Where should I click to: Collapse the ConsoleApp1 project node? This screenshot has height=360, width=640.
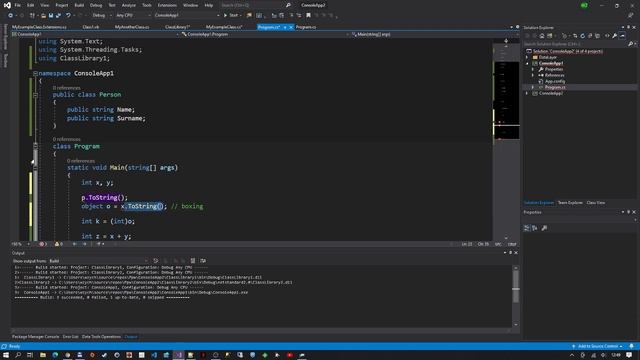point(527,63)
